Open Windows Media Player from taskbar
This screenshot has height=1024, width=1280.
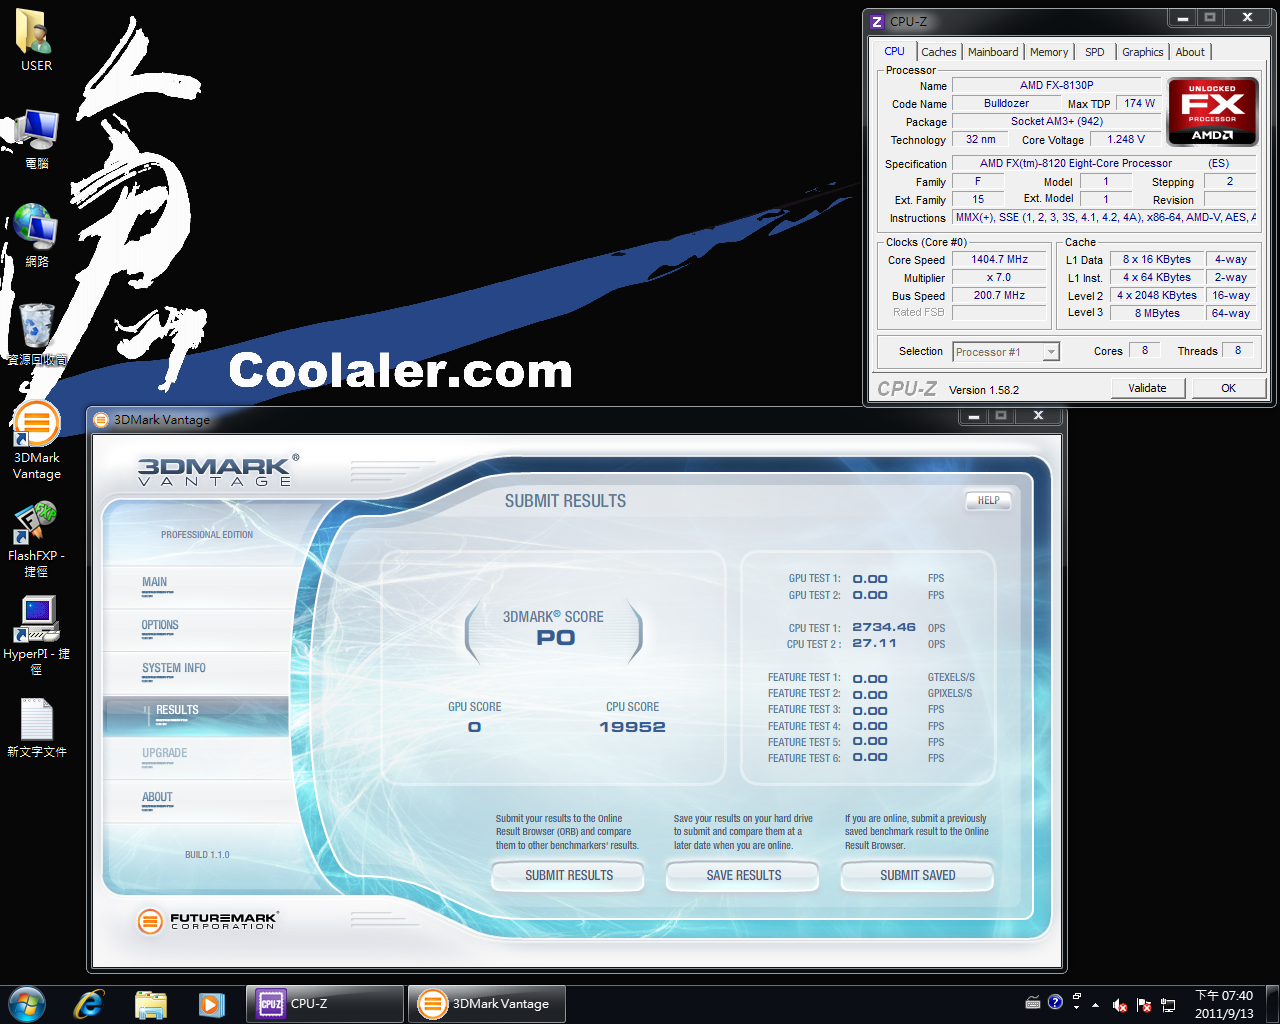(211, 1004)
